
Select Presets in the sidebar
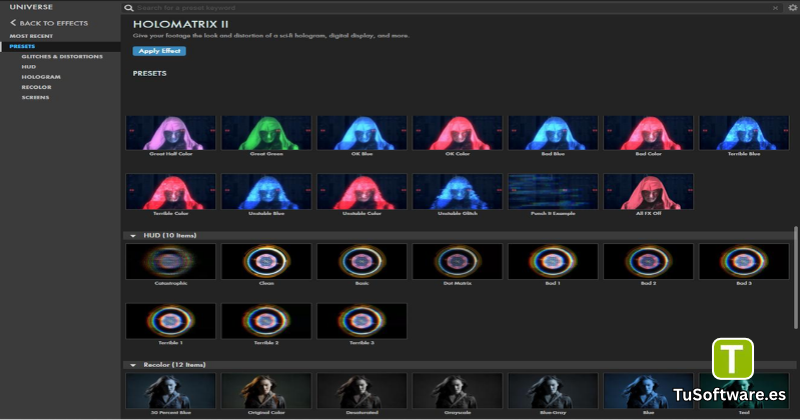pos(22,46)
